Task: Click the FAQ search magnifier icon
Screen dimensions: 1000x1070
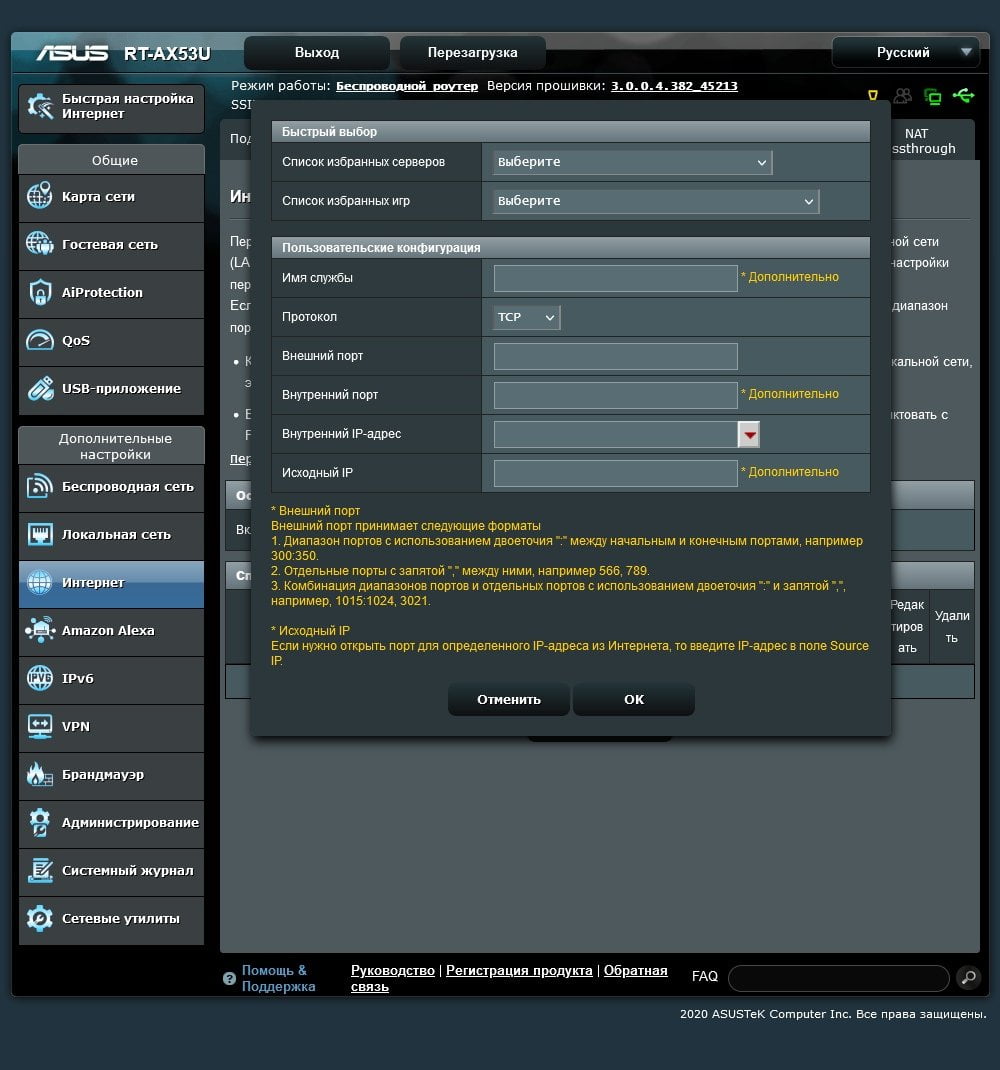Action: [x=969, y=977]
